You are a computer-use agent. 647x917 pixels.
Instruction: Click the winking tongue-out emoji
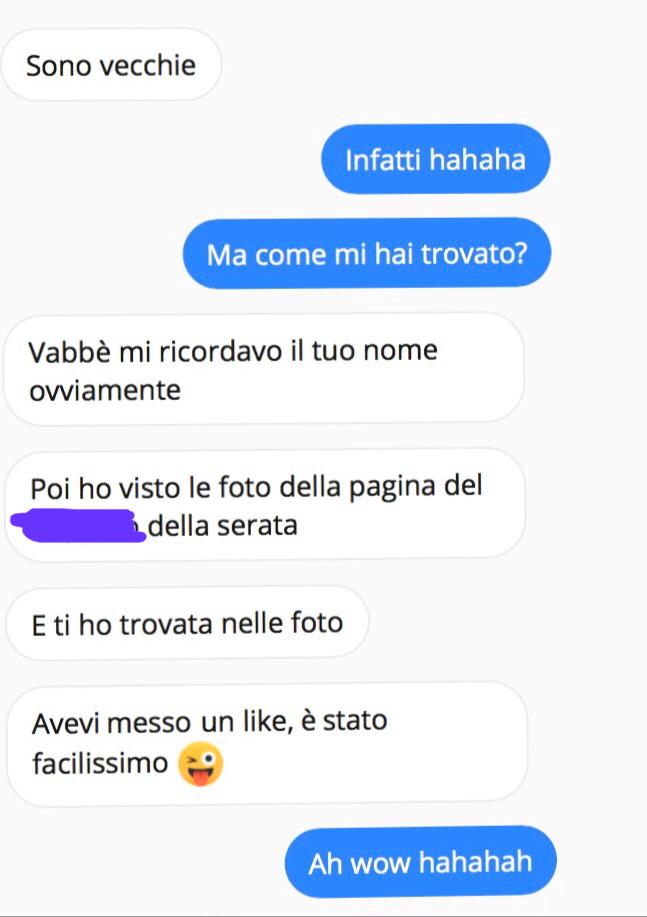201,764
